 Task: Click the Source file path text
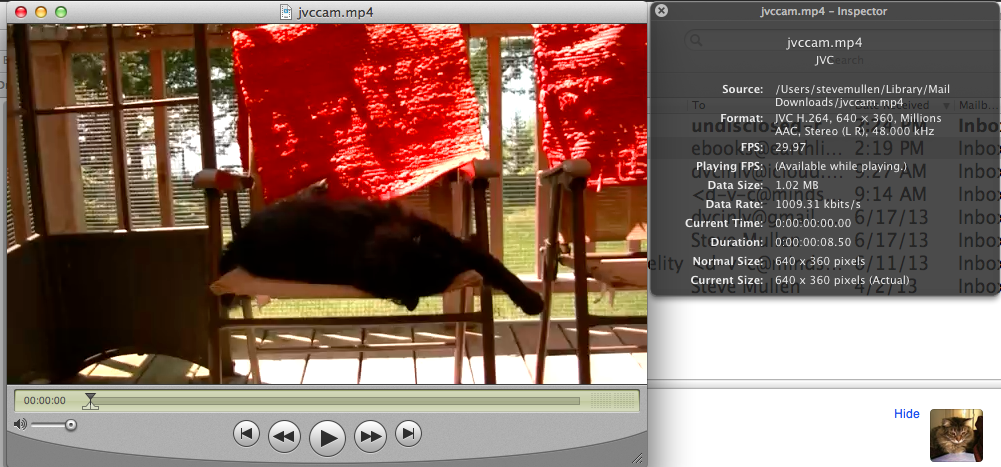[862, 96]
